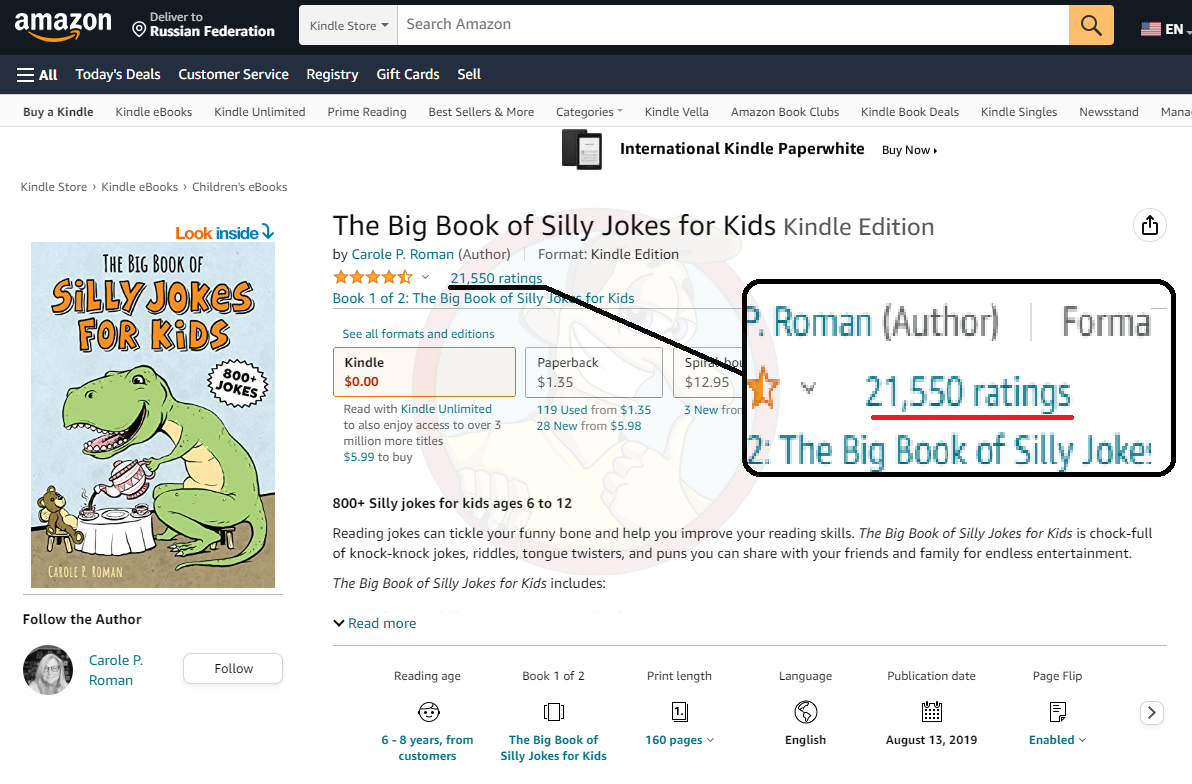Expand the star rating breakdown chevron
The height and width of the screenshot is (784, 1192).
pos(425,278)
